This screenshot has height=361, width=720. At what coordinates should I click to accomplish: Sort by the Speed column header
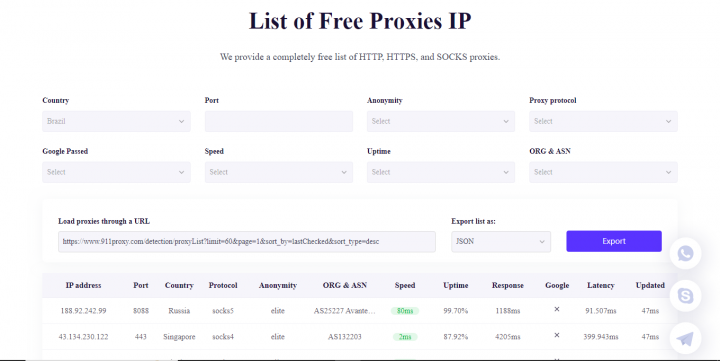[405, 285]
